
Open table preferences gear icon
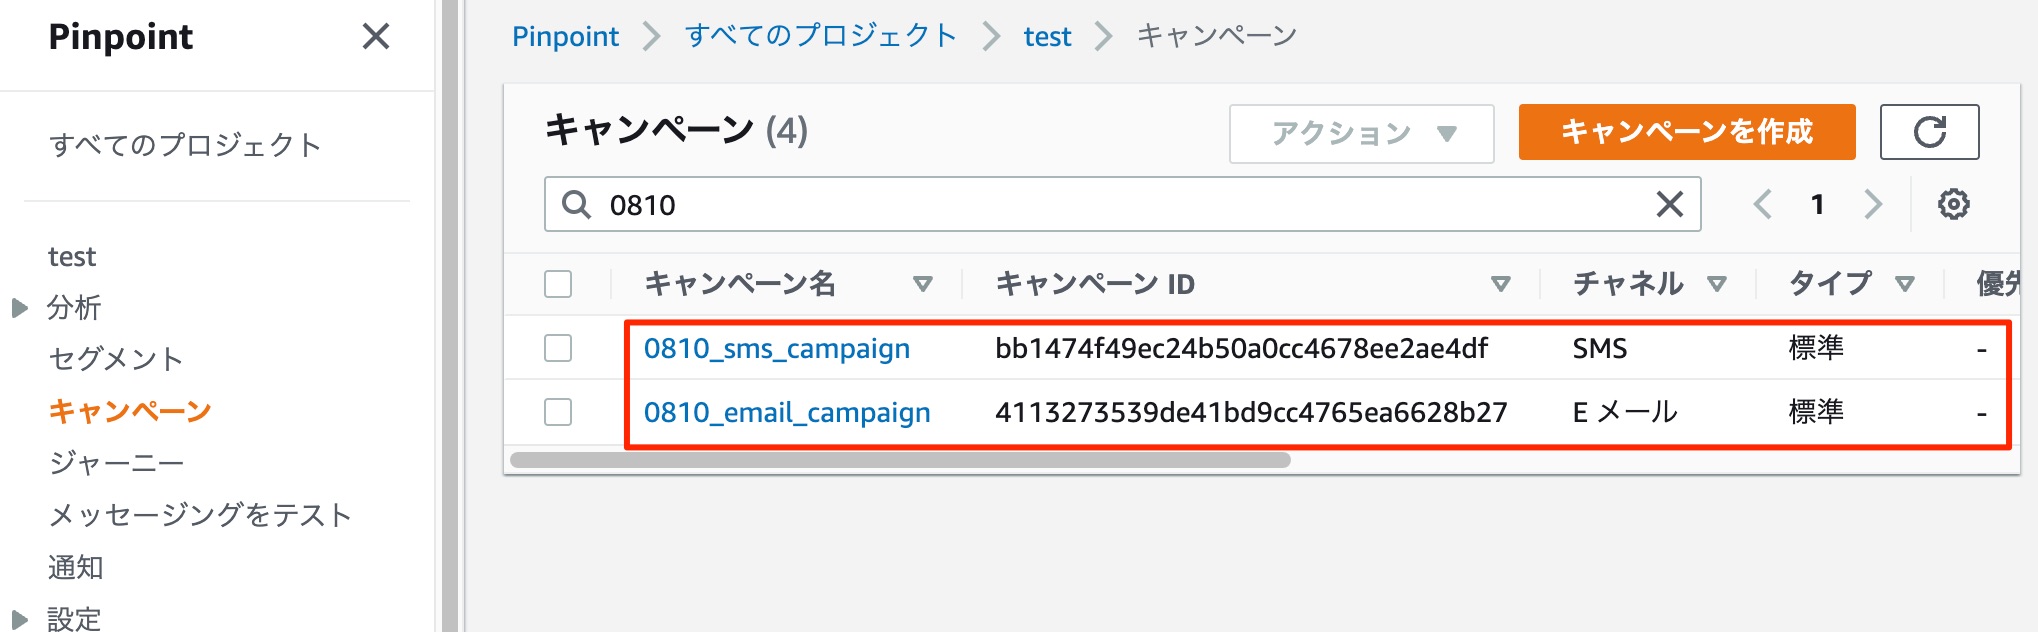click(1953, 204)
